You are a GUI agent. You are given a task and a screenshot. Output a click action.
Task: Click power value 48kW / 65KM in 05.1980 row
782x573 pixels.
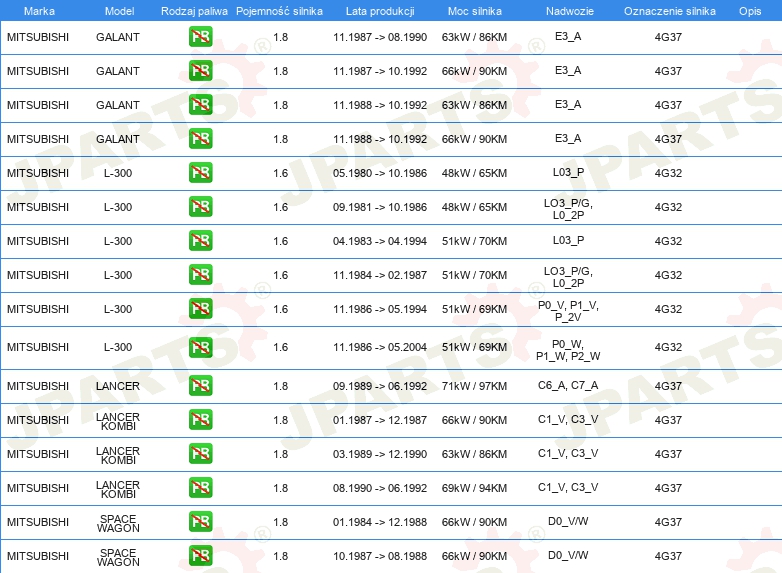point(474,173)
